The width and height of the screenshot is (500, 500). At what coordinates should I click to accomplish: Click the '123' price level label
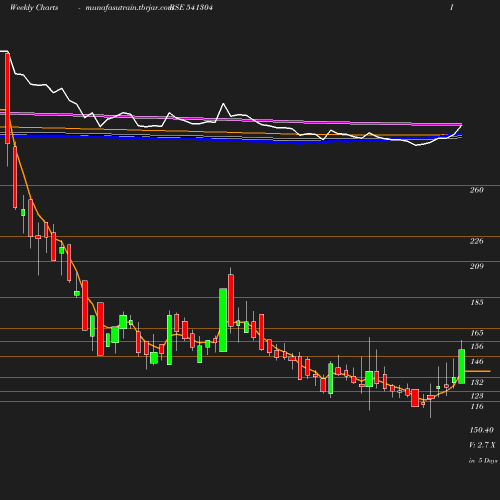click(477, 396)
